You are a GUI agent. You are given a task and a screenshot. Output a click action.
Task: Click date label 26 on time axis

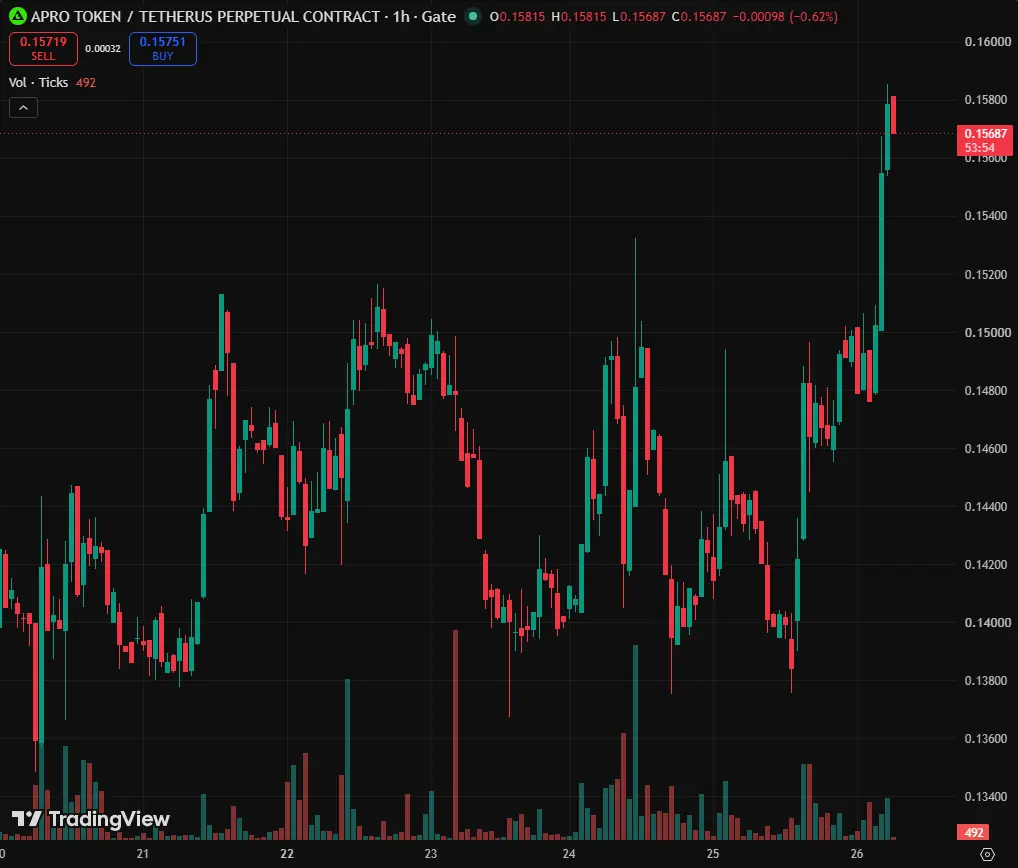[857, 854]
